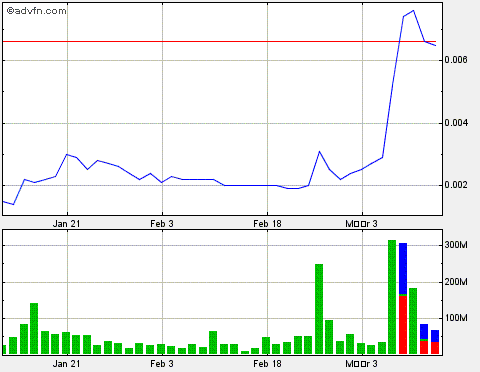Select the 300M volume axis label
This screenshot has width=480, height=372.
point(456,245)
